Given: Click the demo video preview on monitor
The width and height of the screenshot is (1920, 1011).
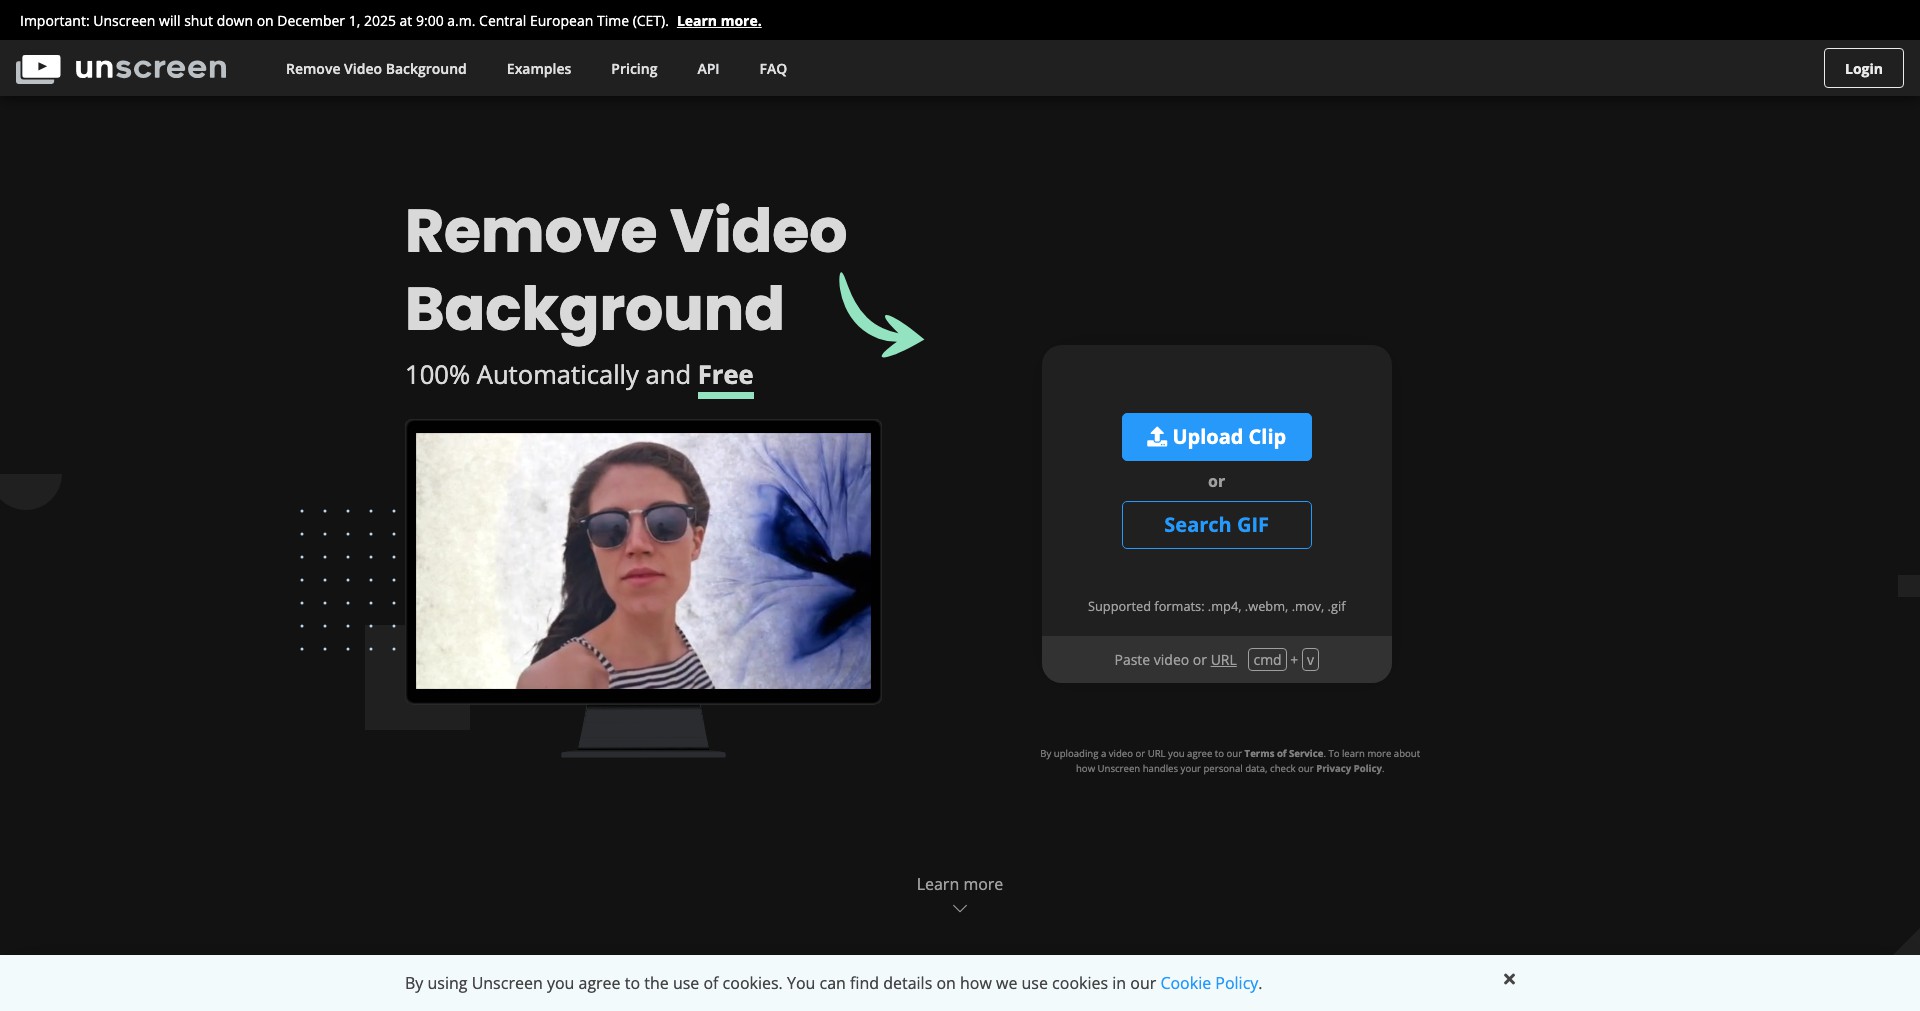Looking at the screenshot, I should [x=643, y=561].
